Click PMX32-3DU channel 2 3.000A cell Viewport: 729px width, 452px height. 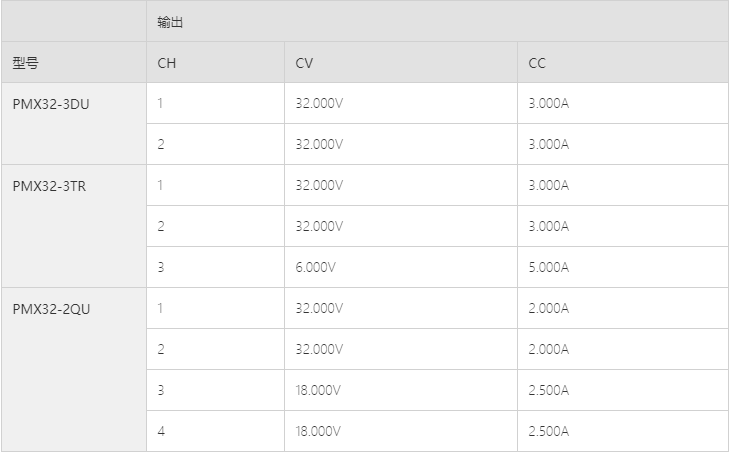point(548,145)
